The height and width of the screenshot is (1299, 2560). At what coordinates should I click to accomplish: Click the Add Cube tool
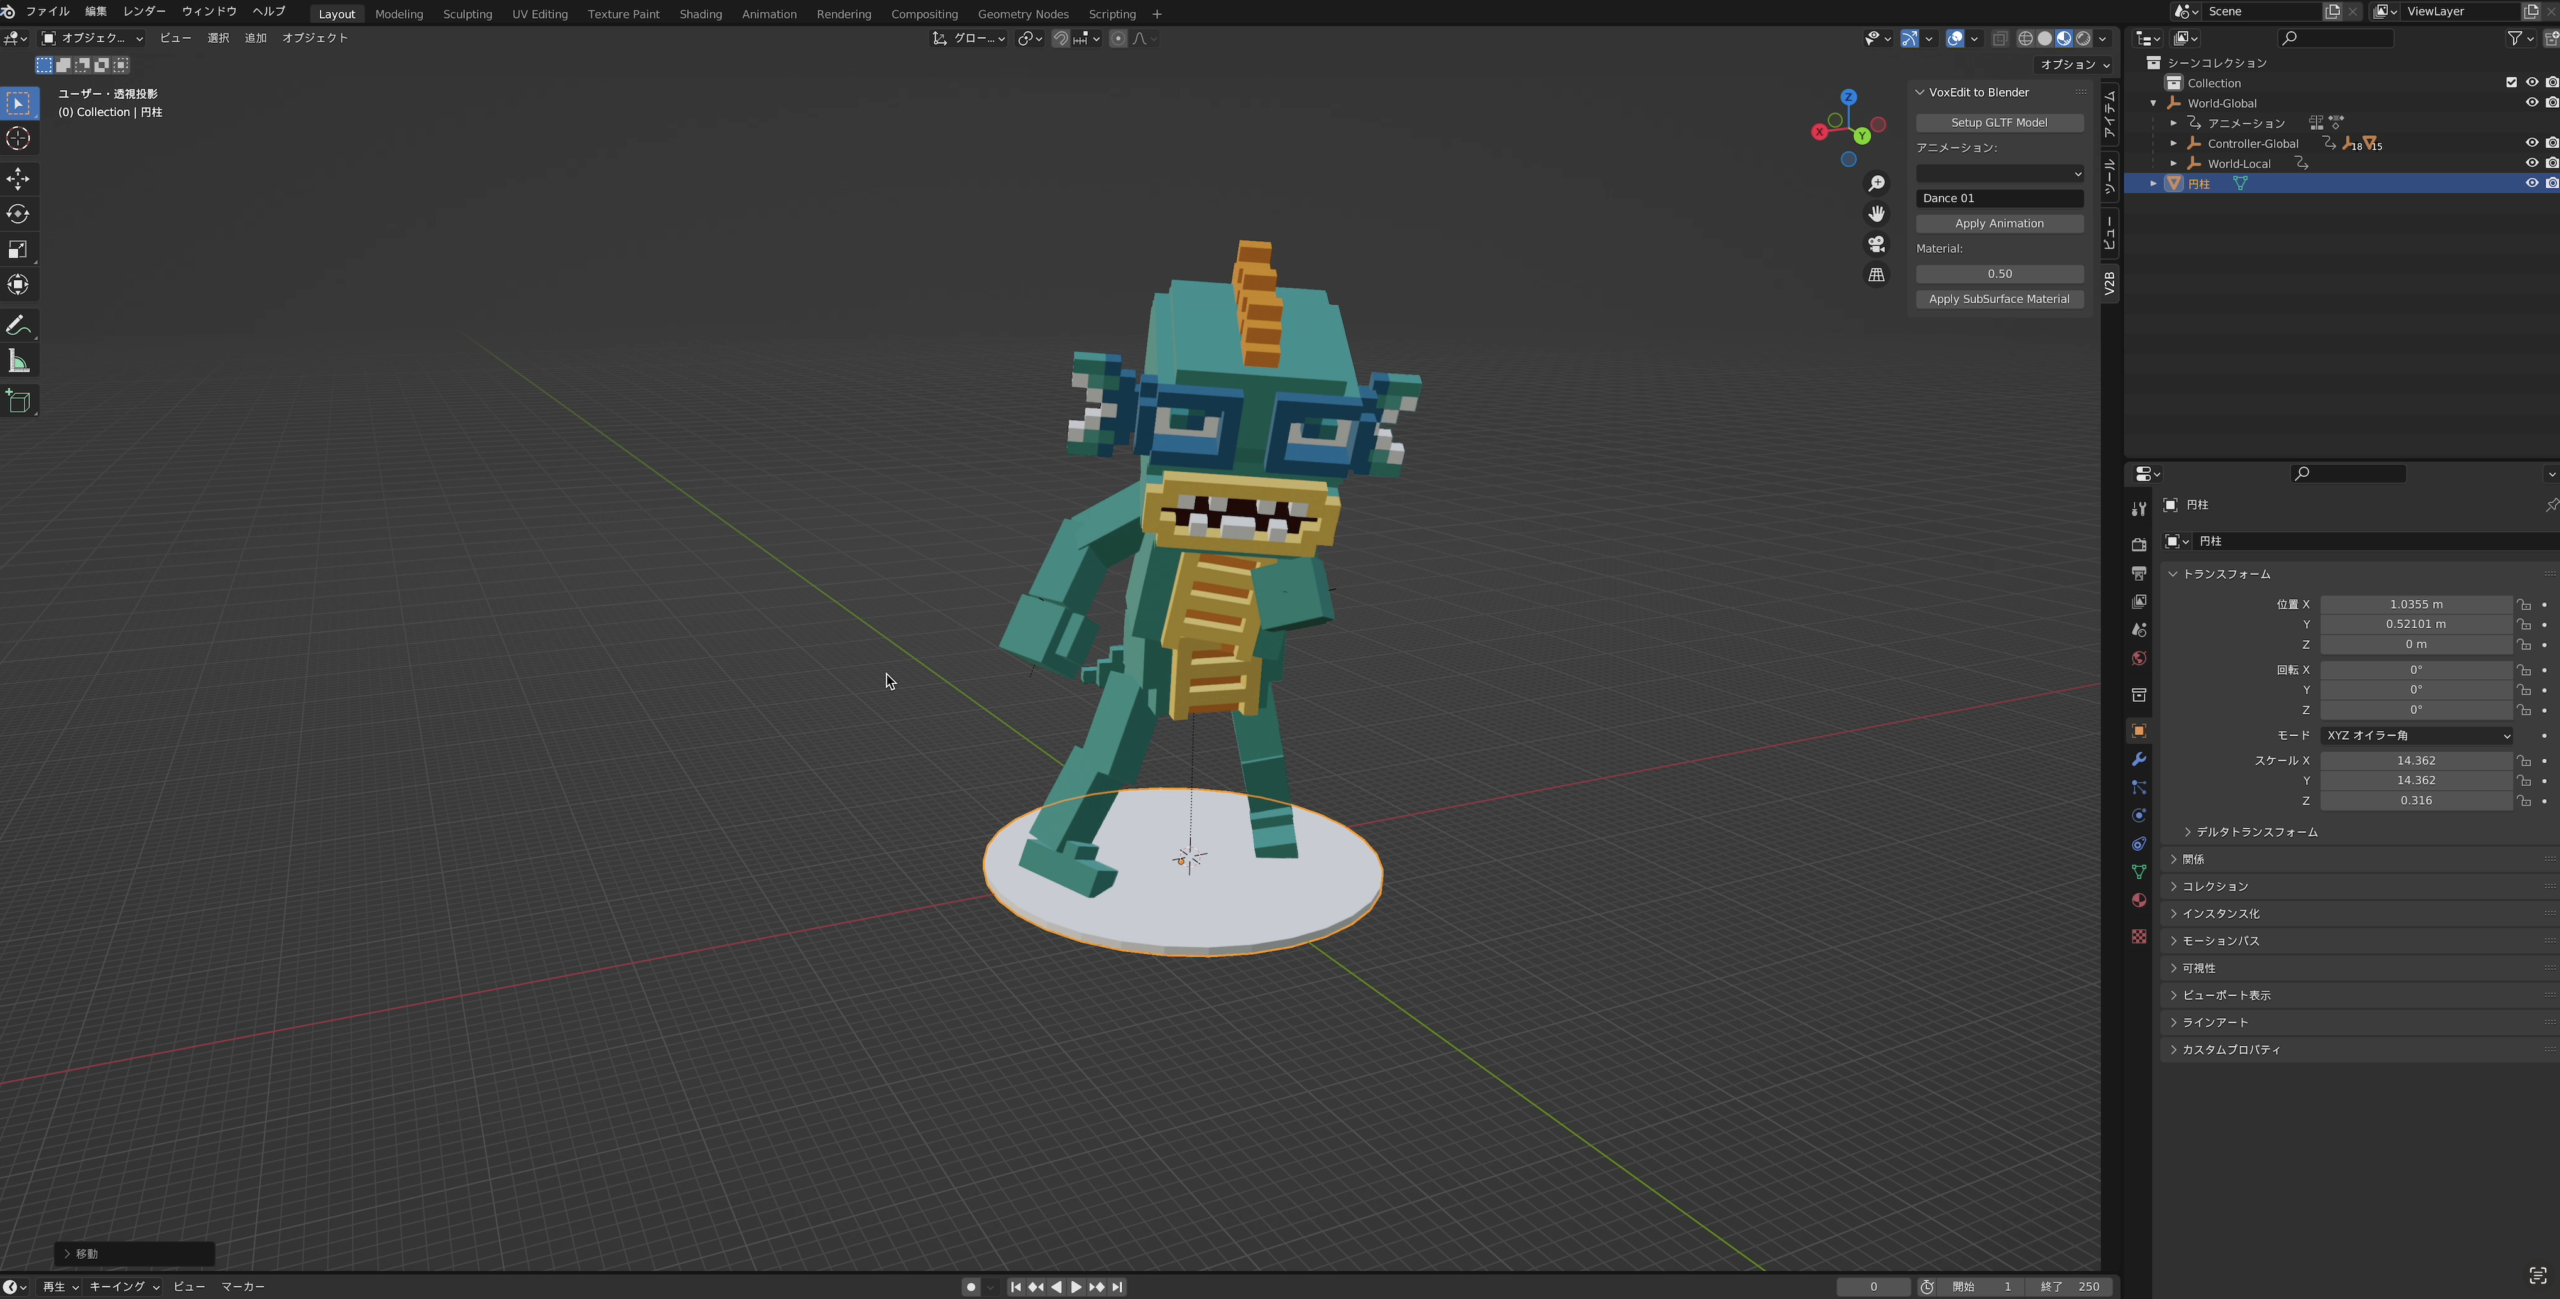[18, 401]
